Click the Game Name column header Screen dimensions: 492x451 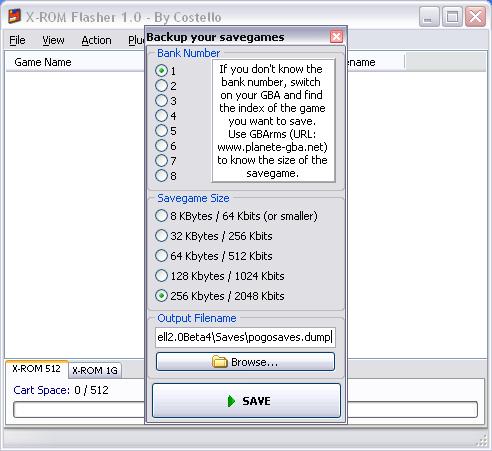pyautogui.click(x=43, y=62)
